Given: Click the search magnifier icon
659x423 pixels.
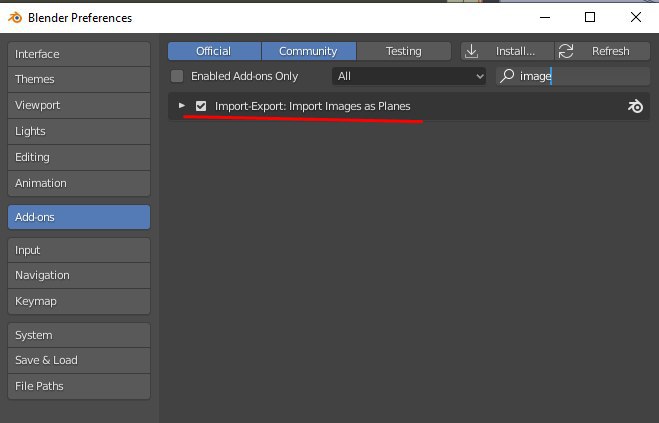Looking at the screenshot, I should click(x=507, y=76).
